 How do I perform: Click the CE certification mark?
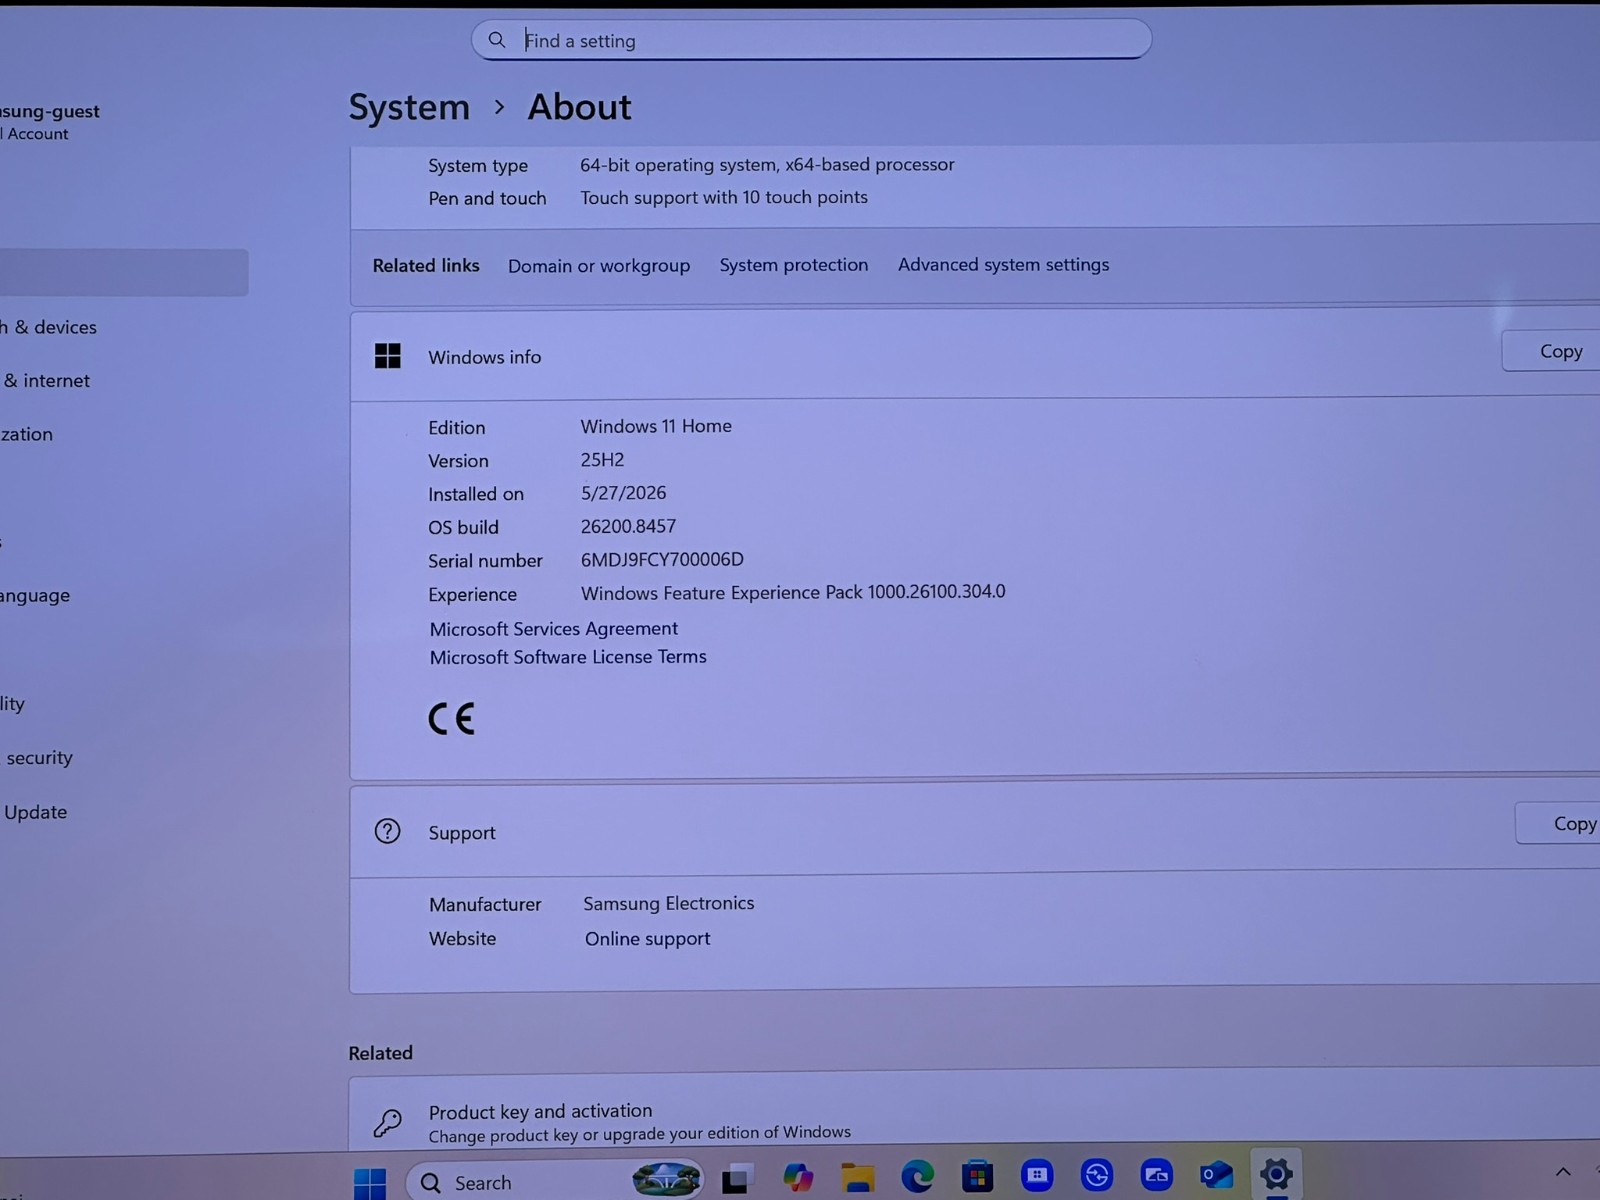click(x=451, y=718)
